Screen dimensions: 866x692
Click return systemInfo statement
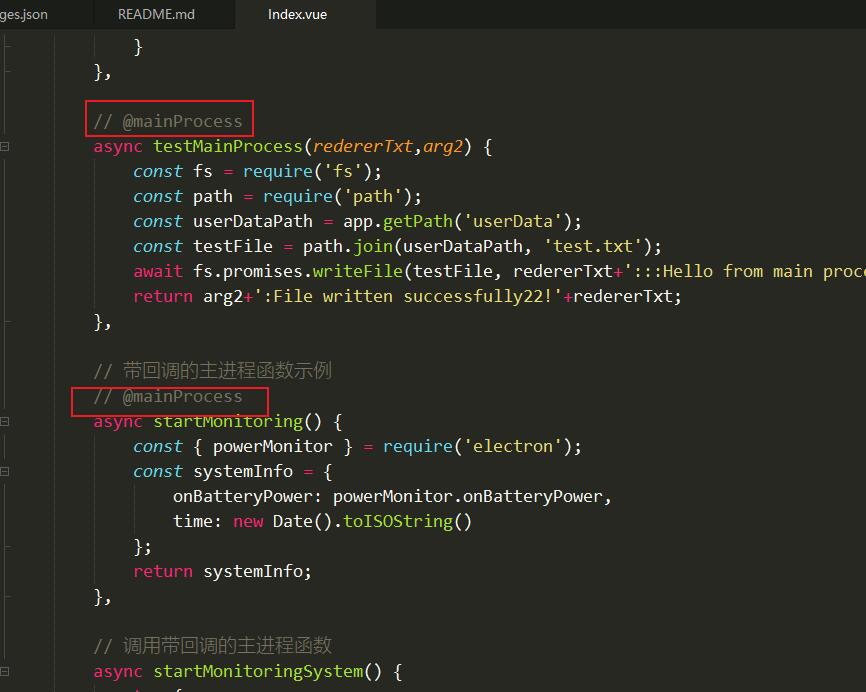[x=222, y=572]
